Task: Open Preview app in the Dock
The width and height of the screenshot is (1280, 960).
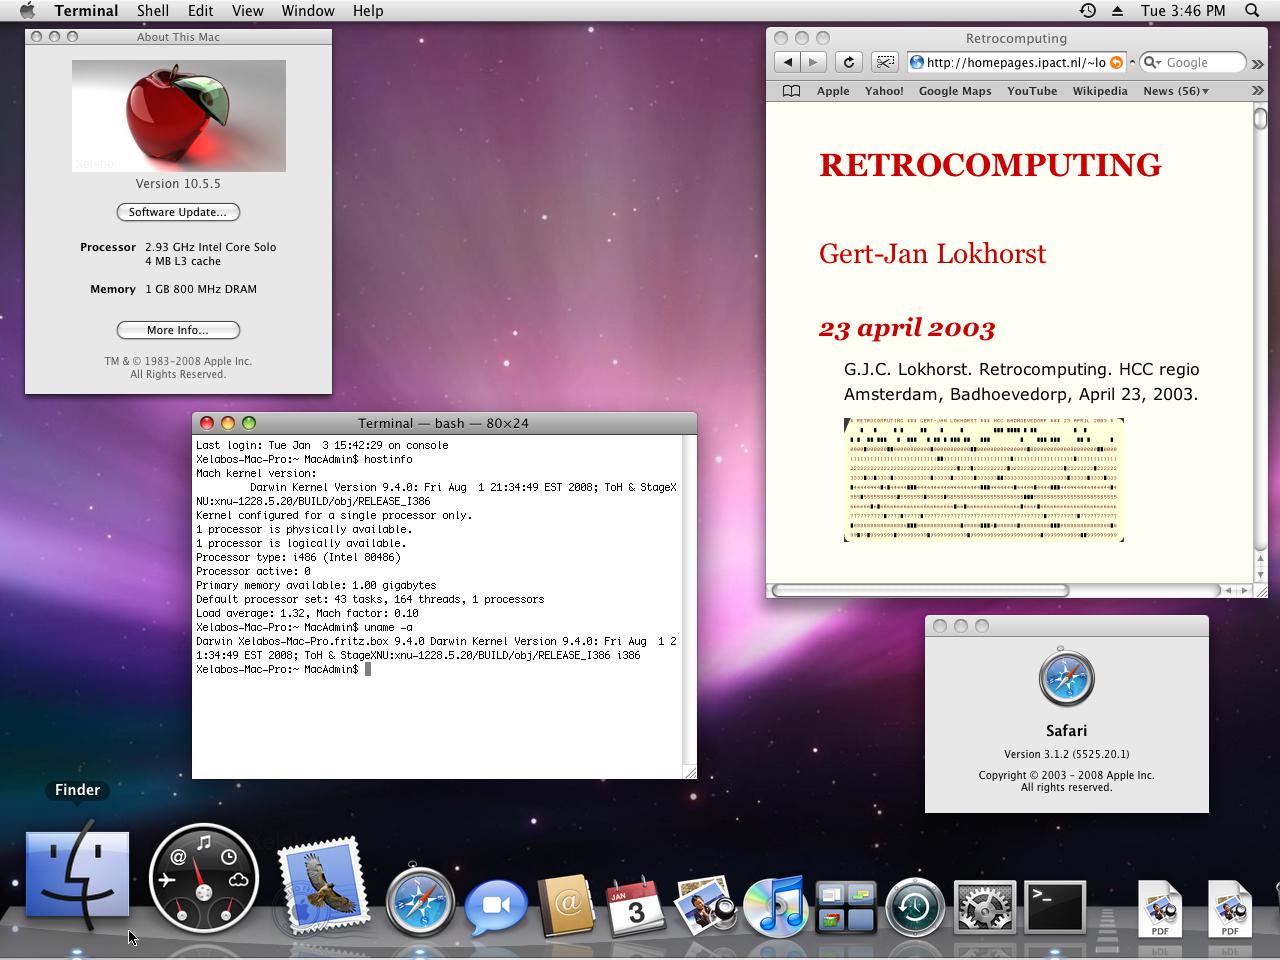Action: (x=705, y=906)
